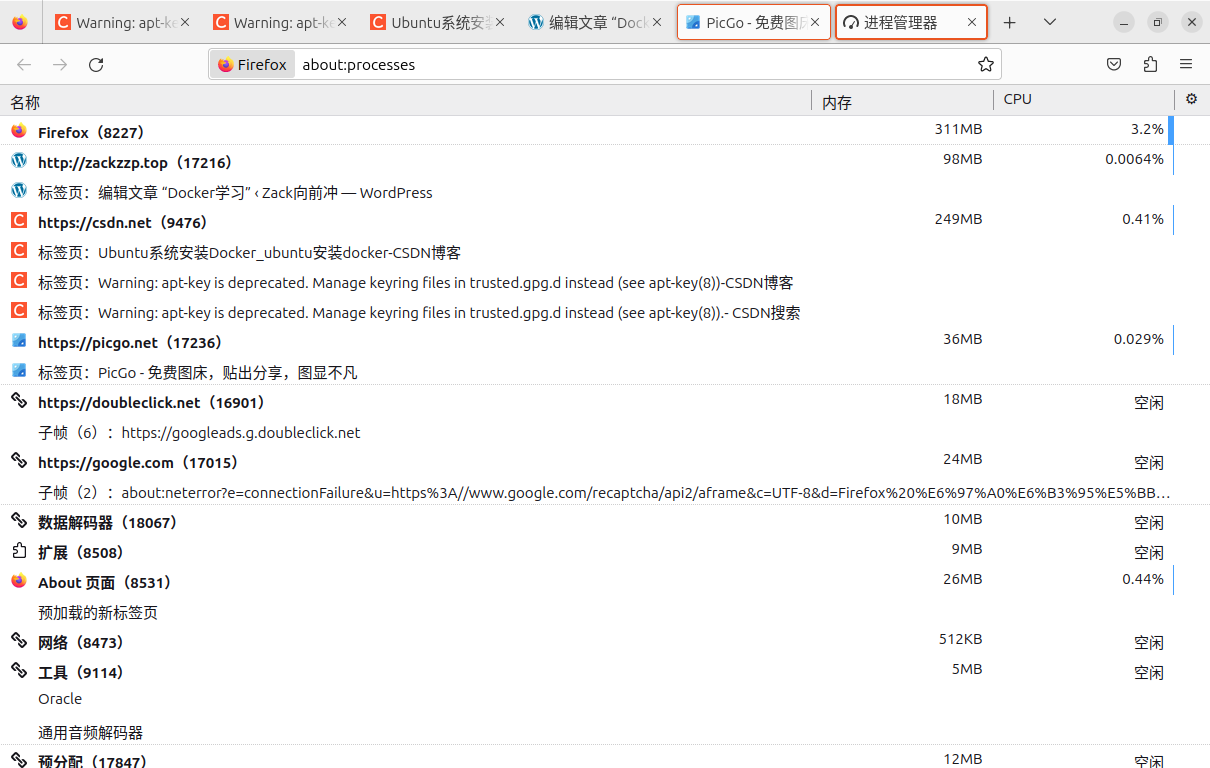Image resolution: width=1210 pixels, height=768 pixels.
Task: Reload the current page
Action: coord(96,65)
